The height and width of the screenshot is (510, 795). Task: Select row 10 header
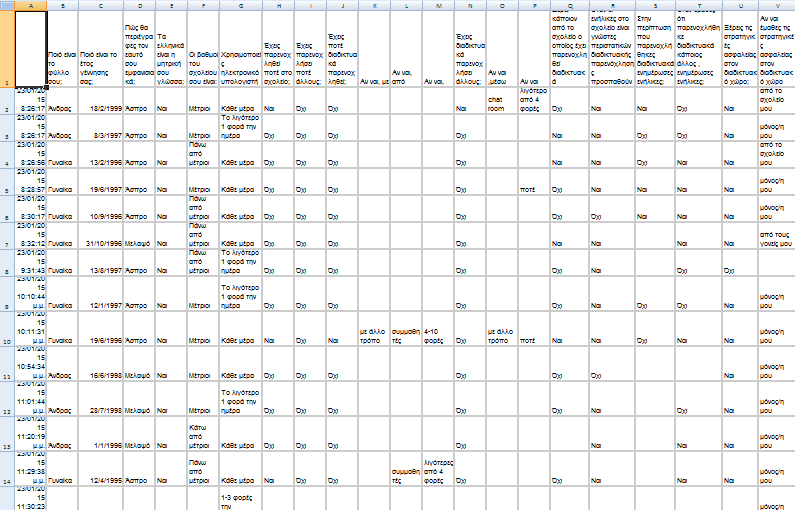click(x=7, y=329)
